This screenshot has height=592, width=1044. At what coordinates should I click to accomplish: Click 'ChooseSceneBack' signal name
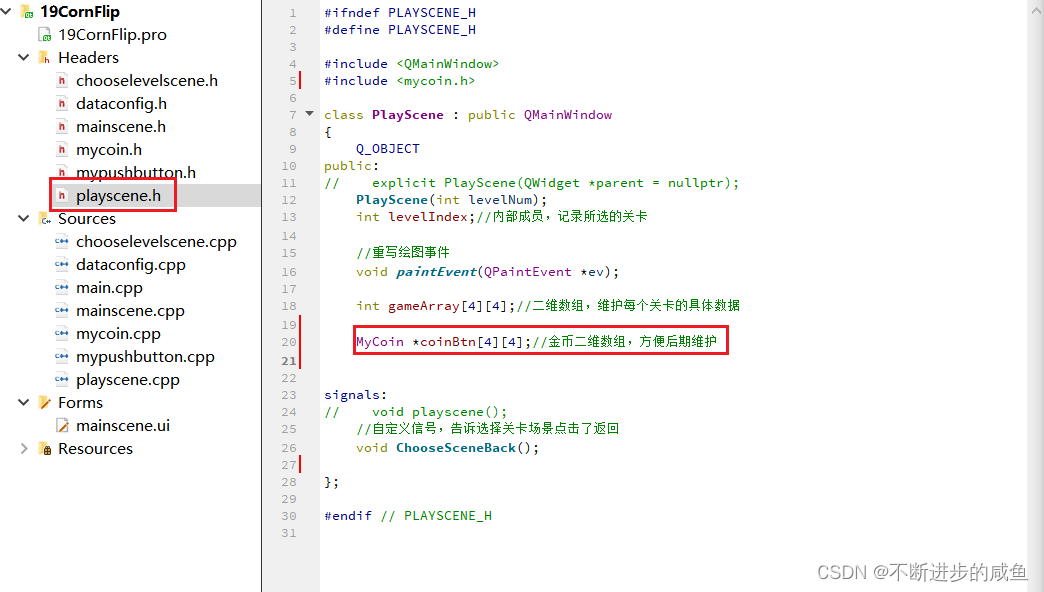pyautogui.click(x=455, y=448)
